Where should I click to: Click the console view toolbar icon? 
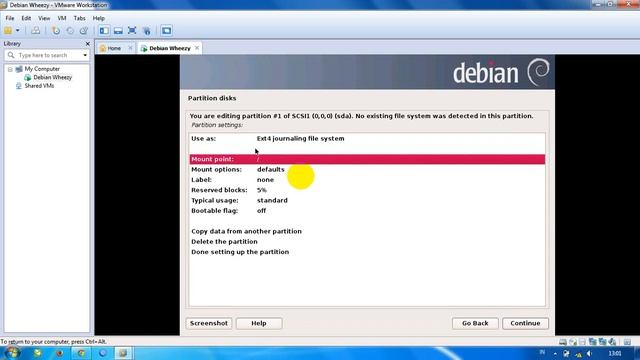coord(166,31)
